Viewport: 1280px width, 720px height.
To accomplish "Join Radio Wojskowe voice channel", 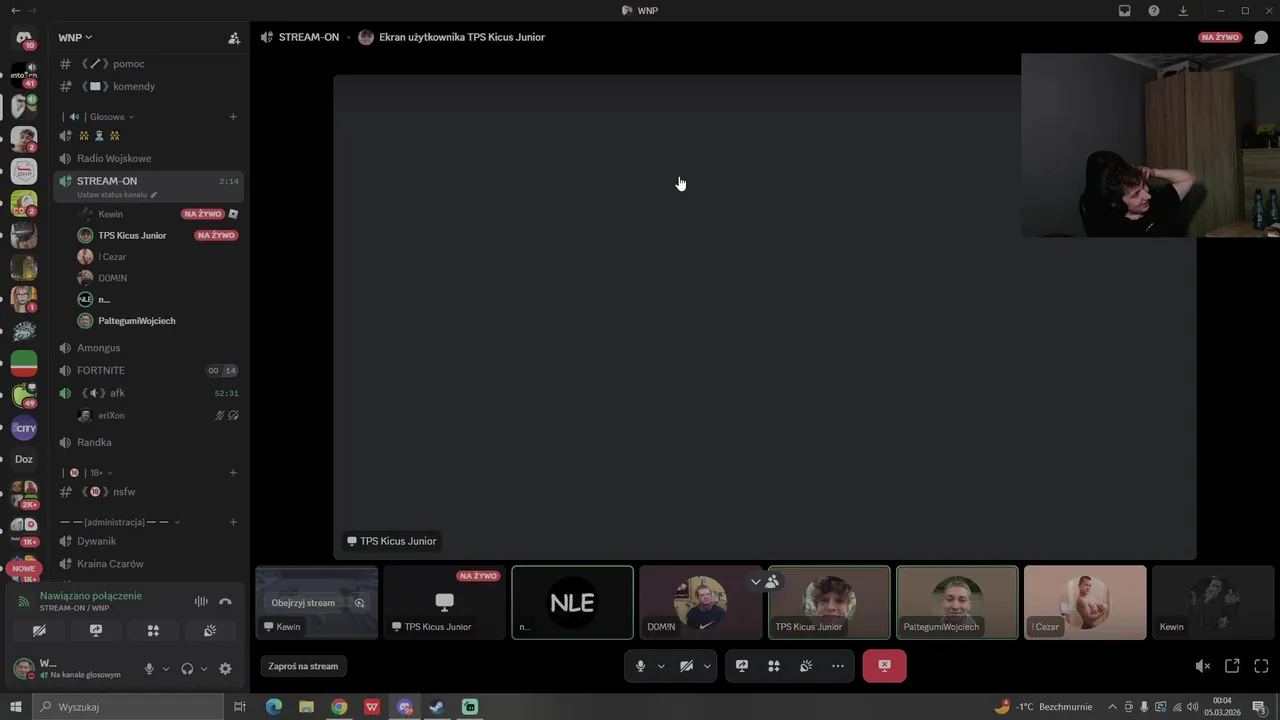I will pyautogui.click(x=148, y=159).
